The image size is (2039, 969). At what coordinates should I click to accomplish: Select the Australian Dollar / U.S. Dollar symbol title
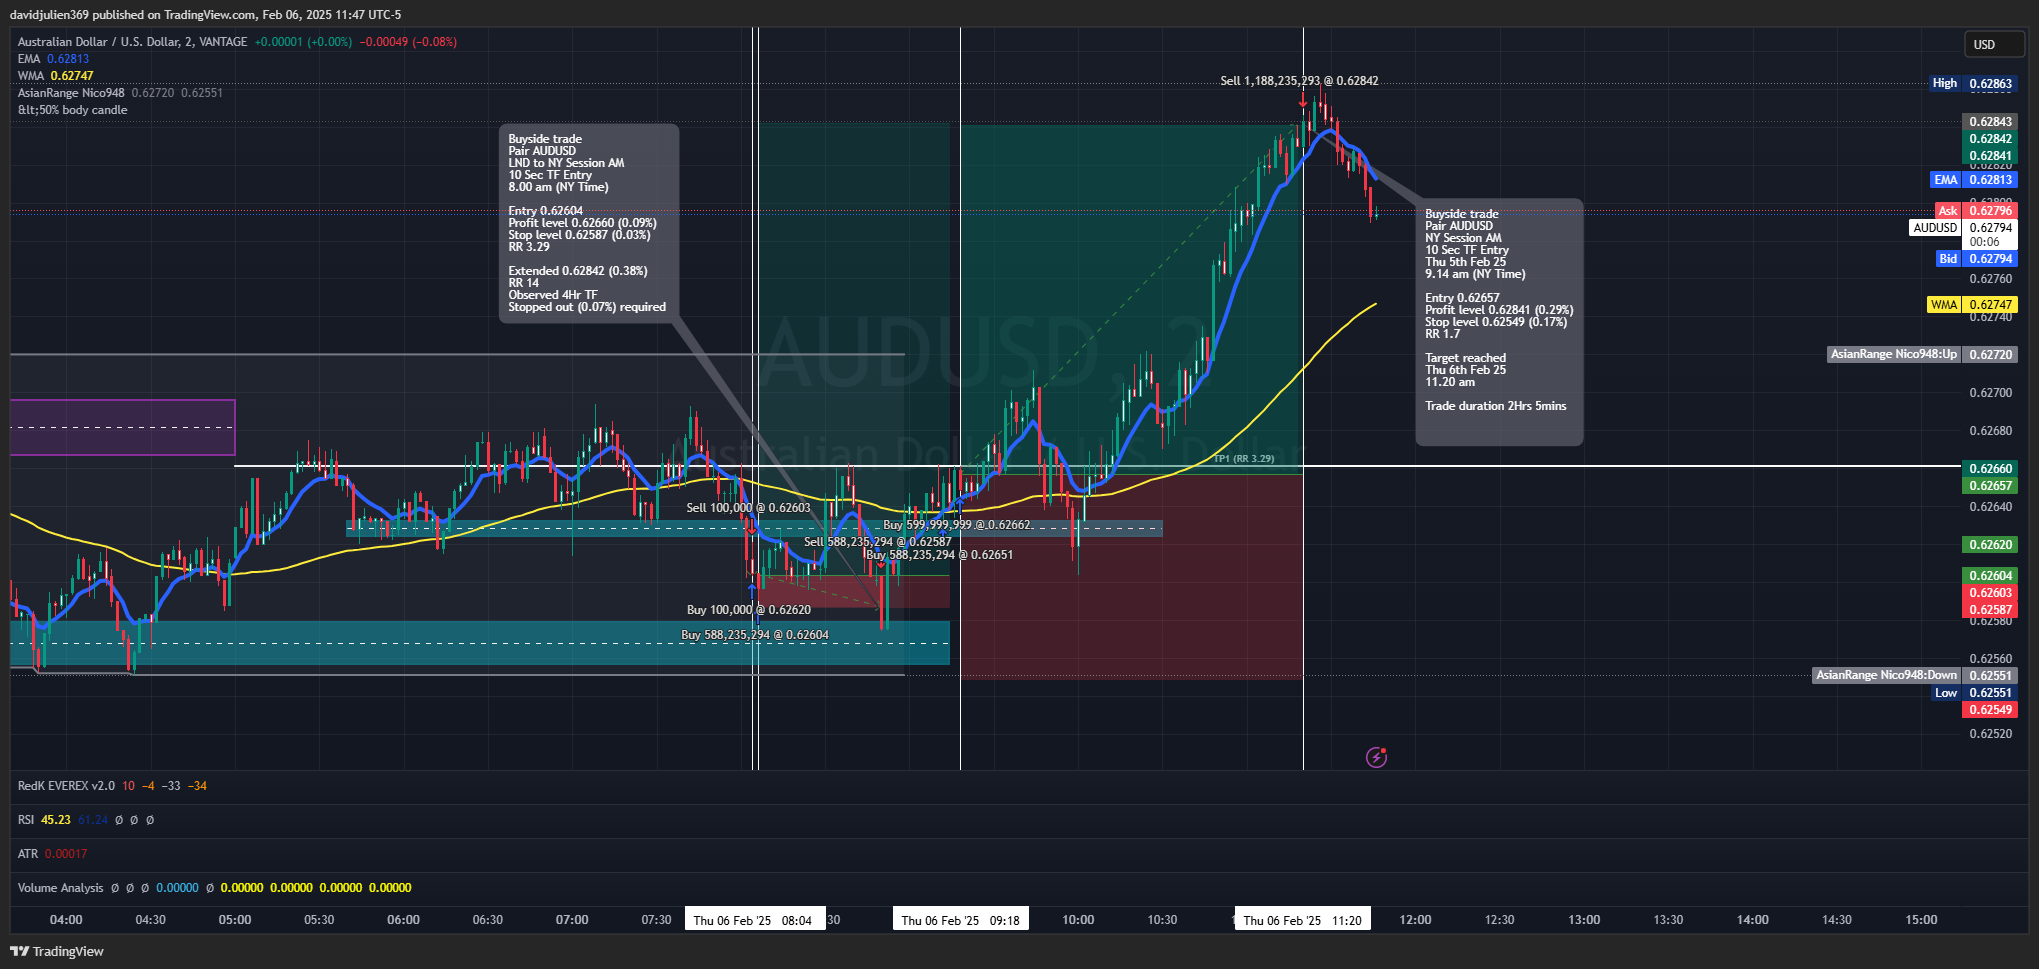tap(132, 42)
